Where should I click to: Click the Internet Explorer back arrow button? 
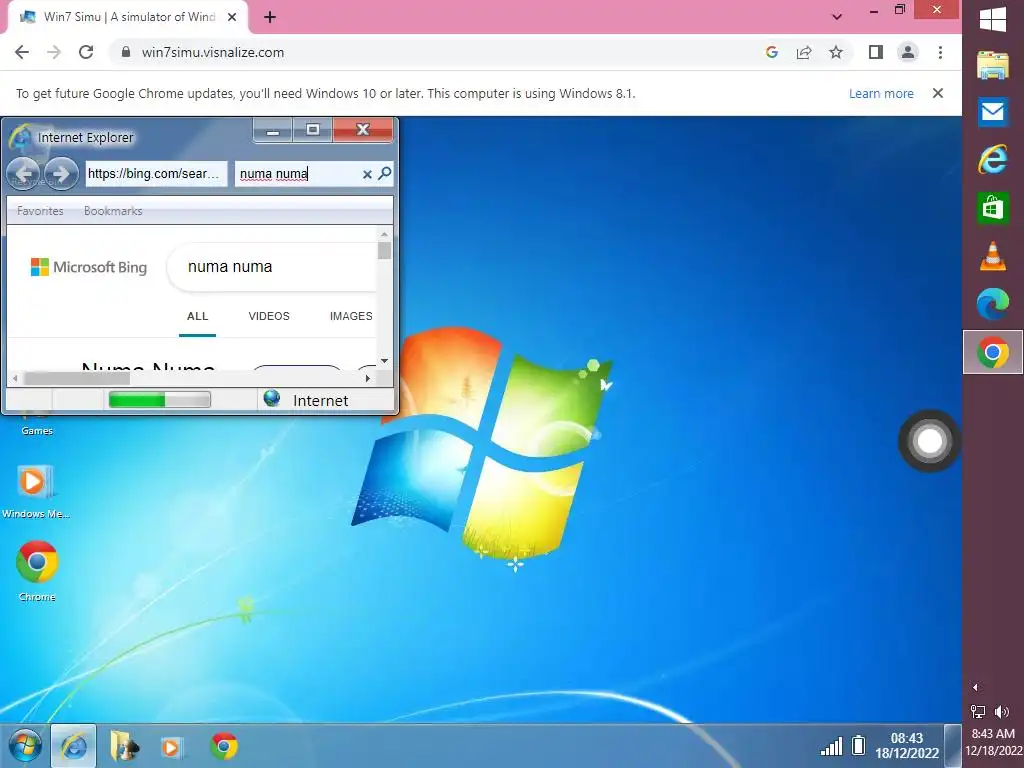[x=24, y=174]
